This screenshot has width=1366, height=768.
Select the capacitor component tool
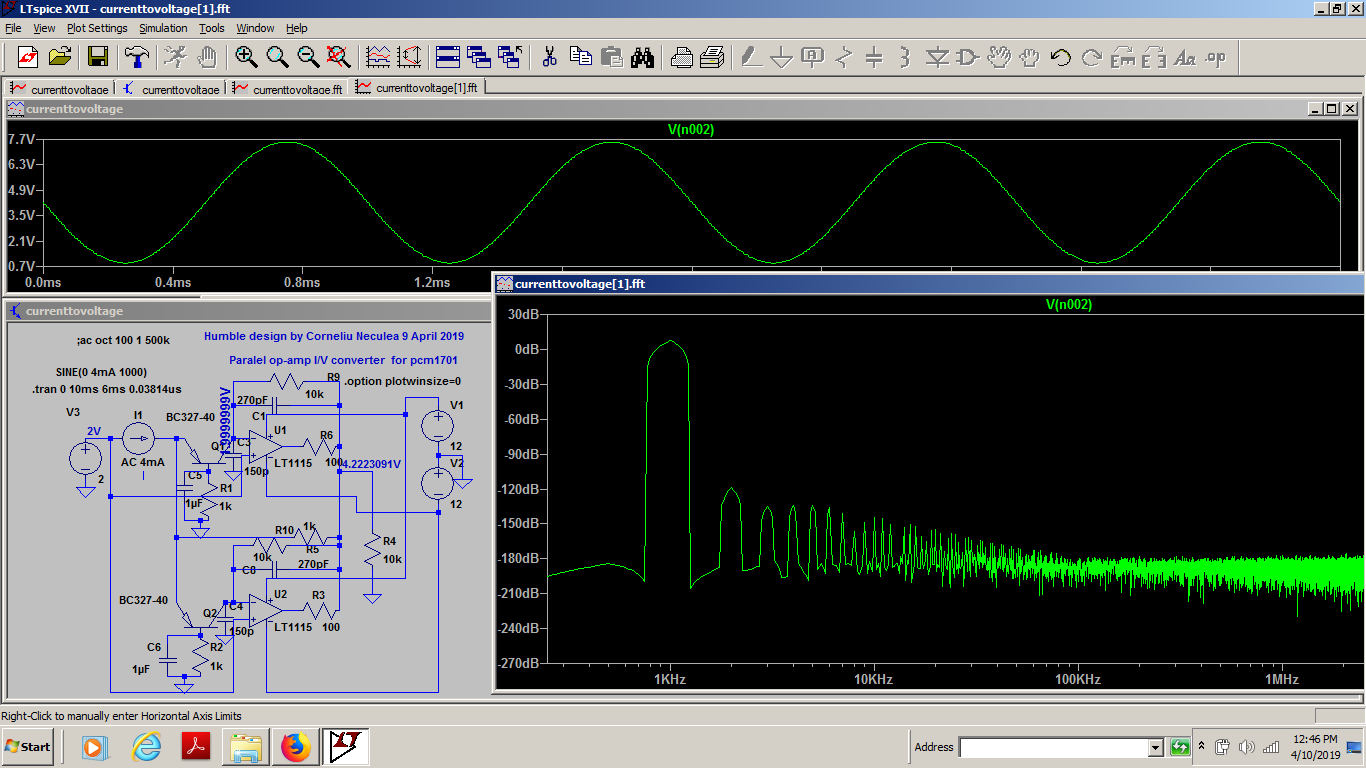click(874, 56)
